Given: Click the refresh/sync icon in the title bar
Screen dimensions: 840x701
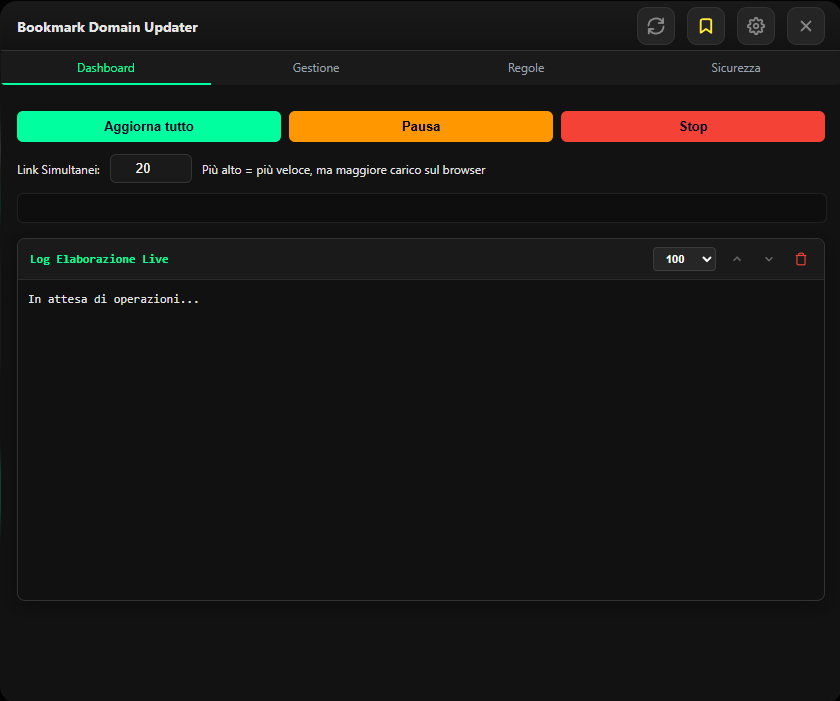Looking at the screenshot, I should tap(656, 26).
